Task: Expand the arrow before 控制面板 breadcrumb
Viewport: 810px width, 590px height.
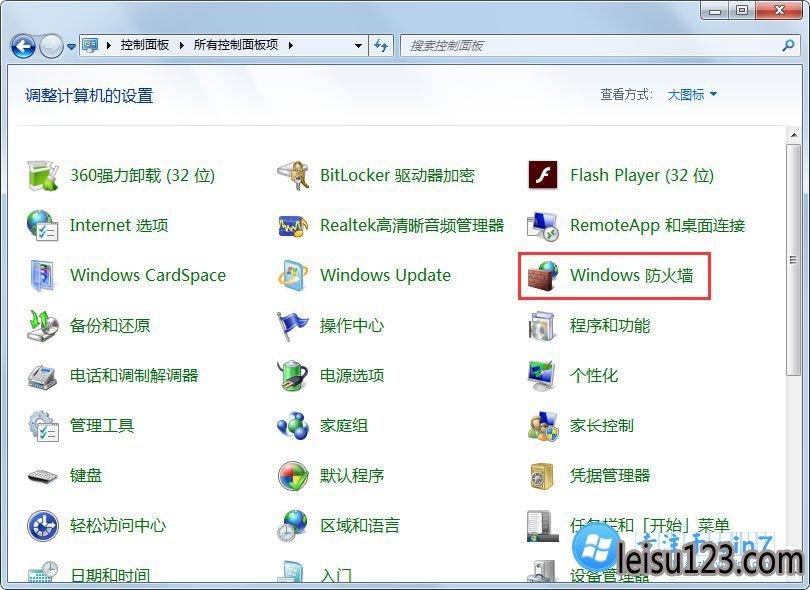Action: point(108,45)
